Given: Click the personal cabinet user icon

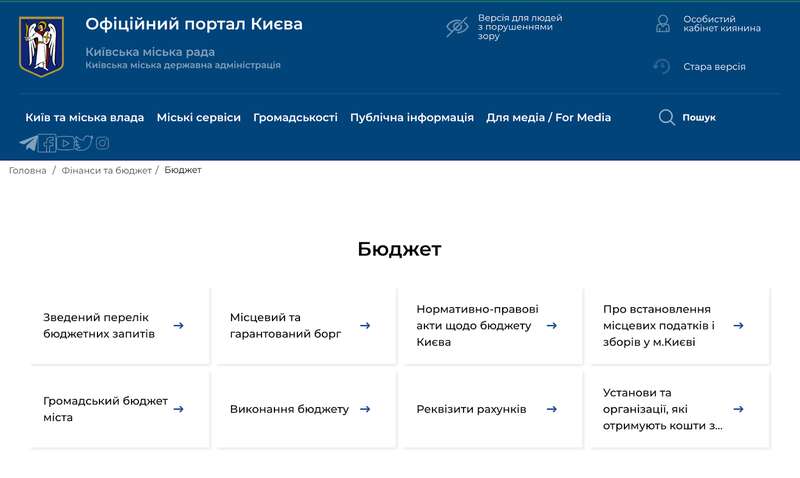Looking at the screenshot, I should [x=662, y=24].
